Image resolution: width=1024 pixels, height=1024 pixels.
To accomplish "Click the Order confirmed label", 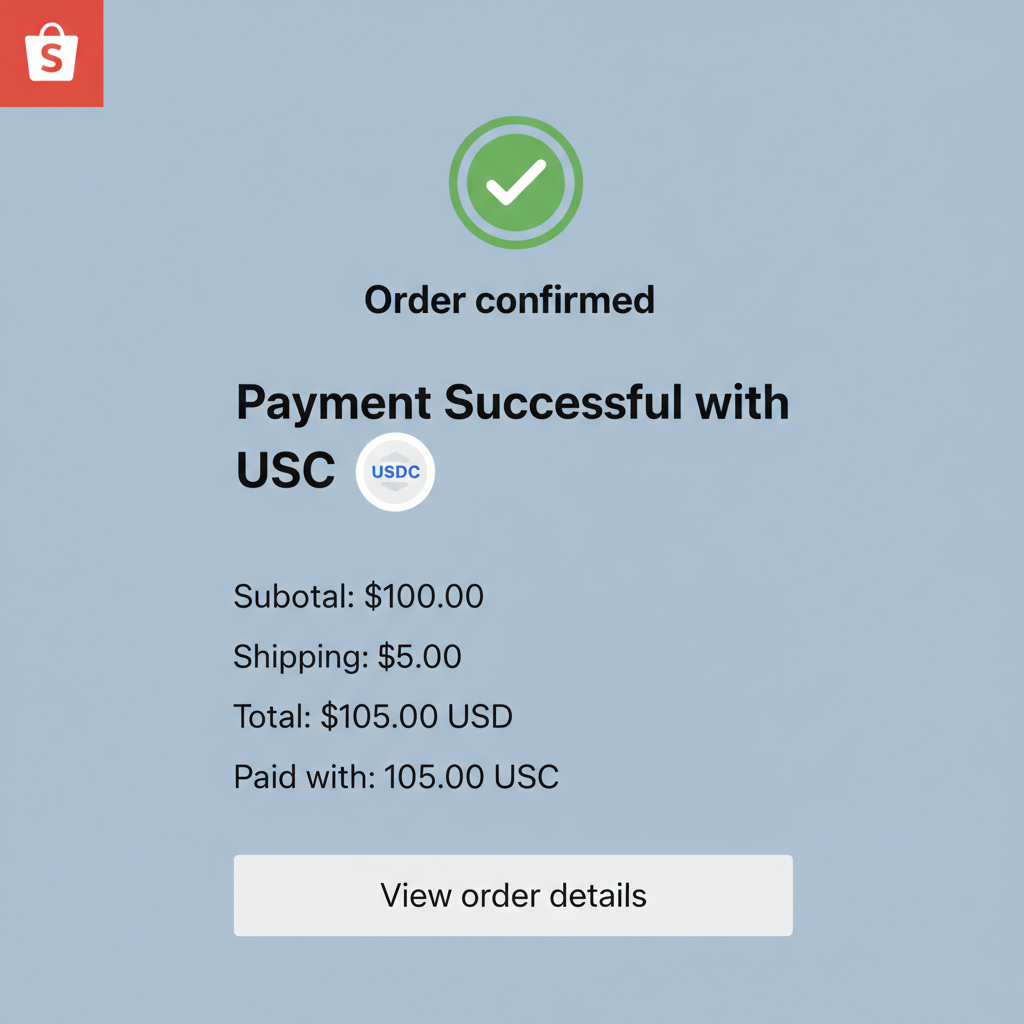I will click(509, 299).
